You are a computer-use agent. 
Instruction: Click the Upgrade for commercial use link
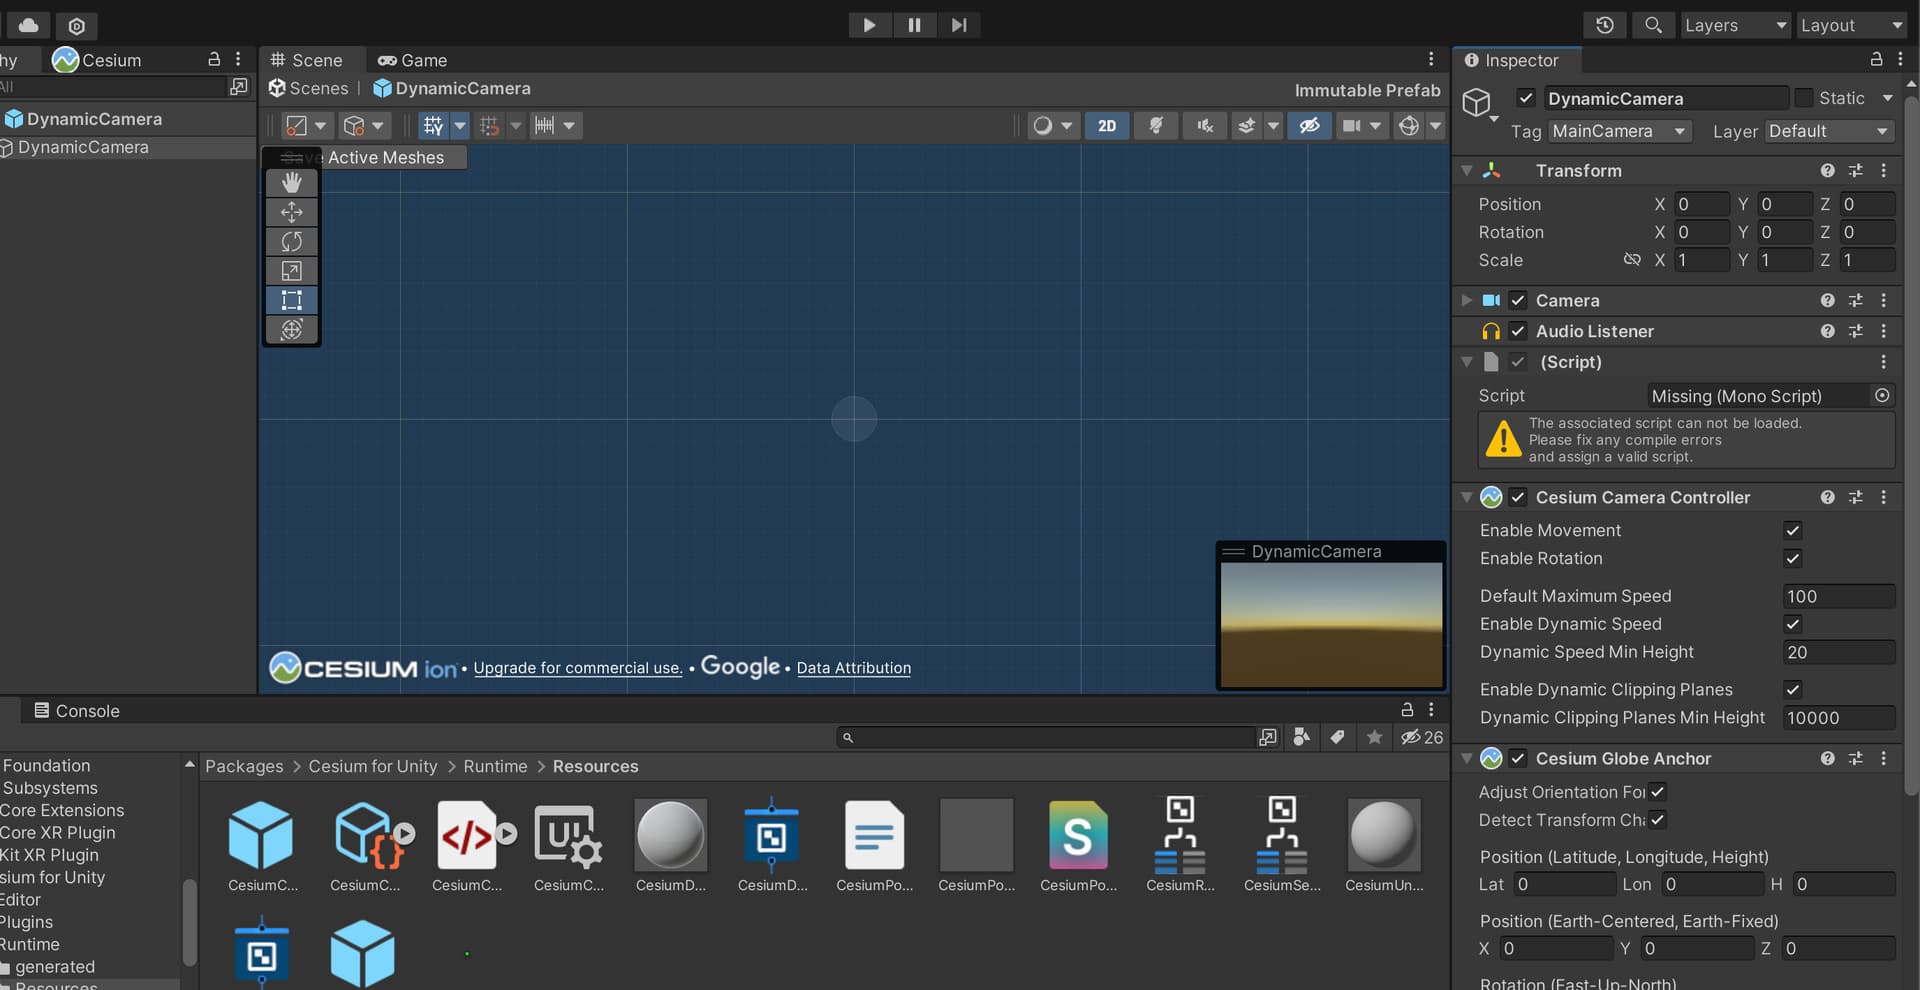(577, 668)
